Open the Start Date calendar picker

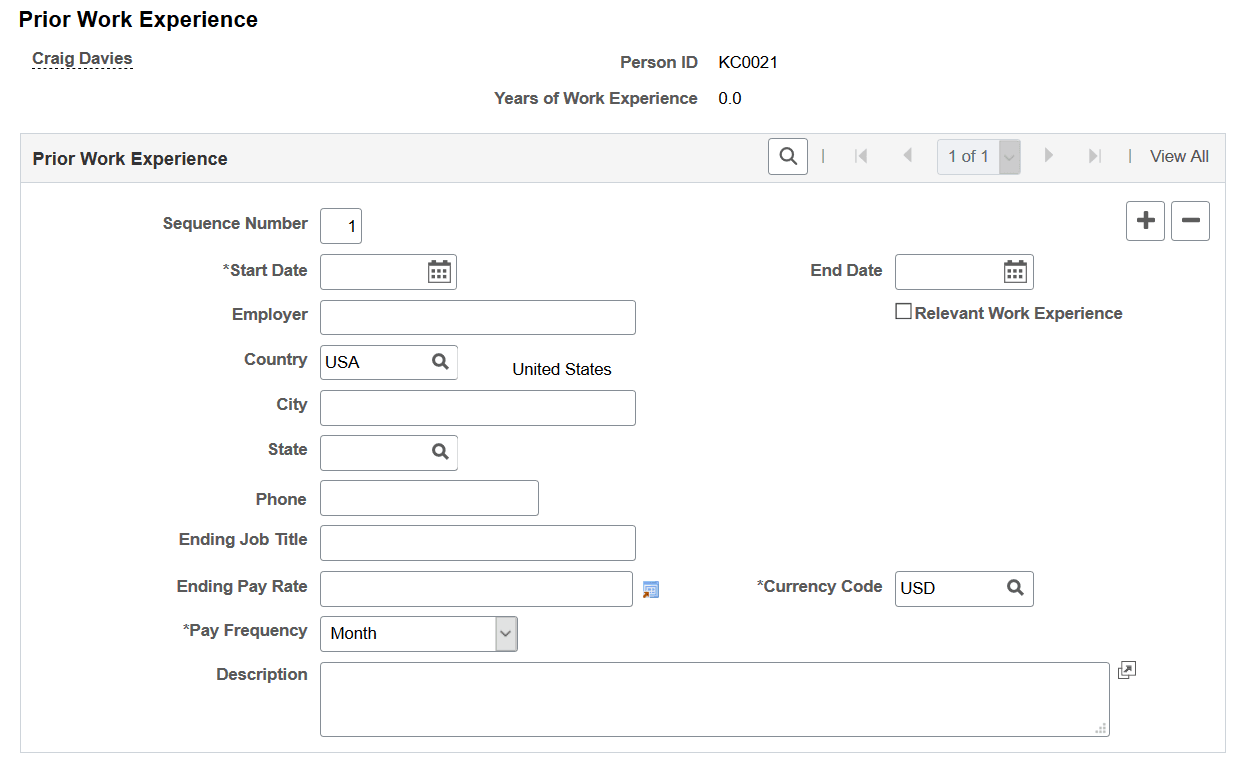point(439,272)
